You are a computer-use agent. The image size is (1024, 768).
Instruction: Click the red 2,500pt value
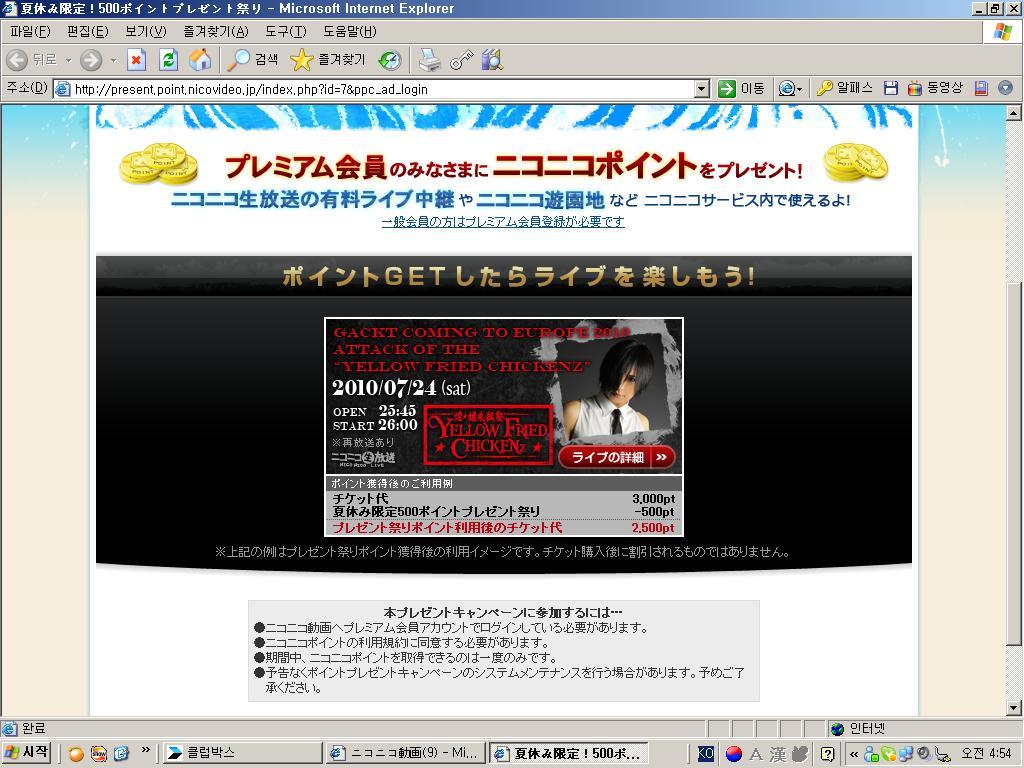(653, 528)
